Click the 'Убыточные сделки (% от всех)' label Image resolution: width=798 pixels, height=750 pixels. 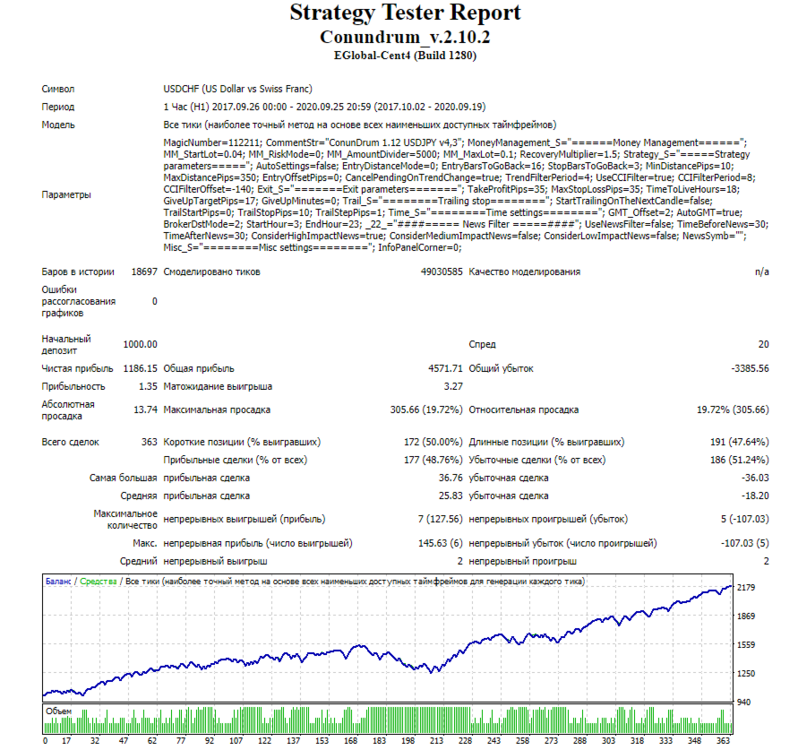tap(537, 460)
